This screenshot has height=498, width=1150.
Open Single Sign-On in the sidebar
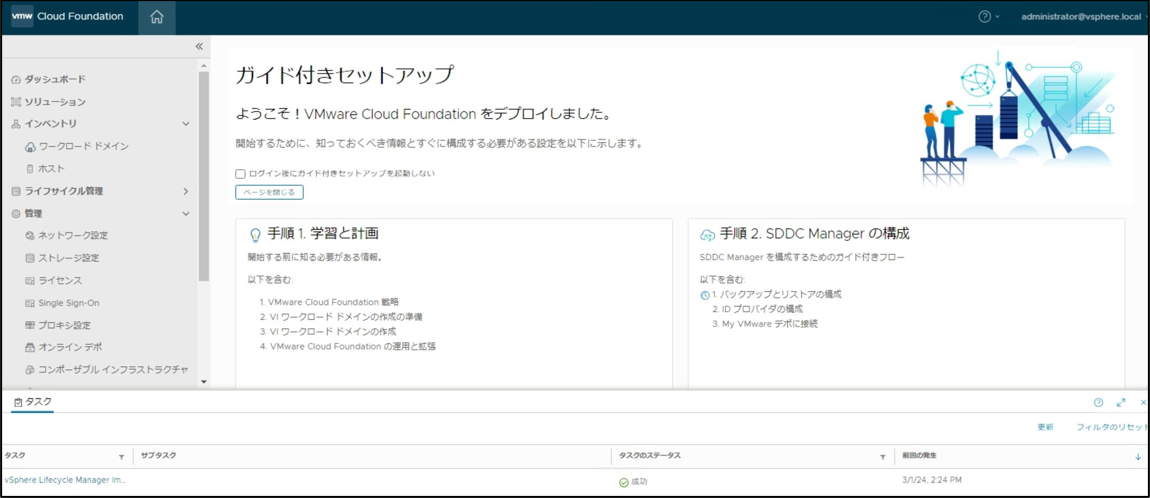(68, 303)
